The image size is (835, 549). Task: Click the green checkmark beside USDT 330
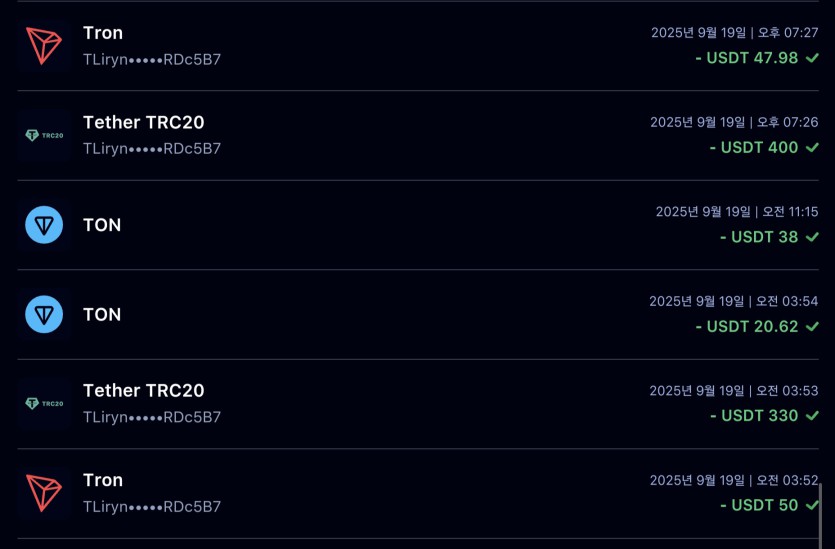tap(812, 415)
